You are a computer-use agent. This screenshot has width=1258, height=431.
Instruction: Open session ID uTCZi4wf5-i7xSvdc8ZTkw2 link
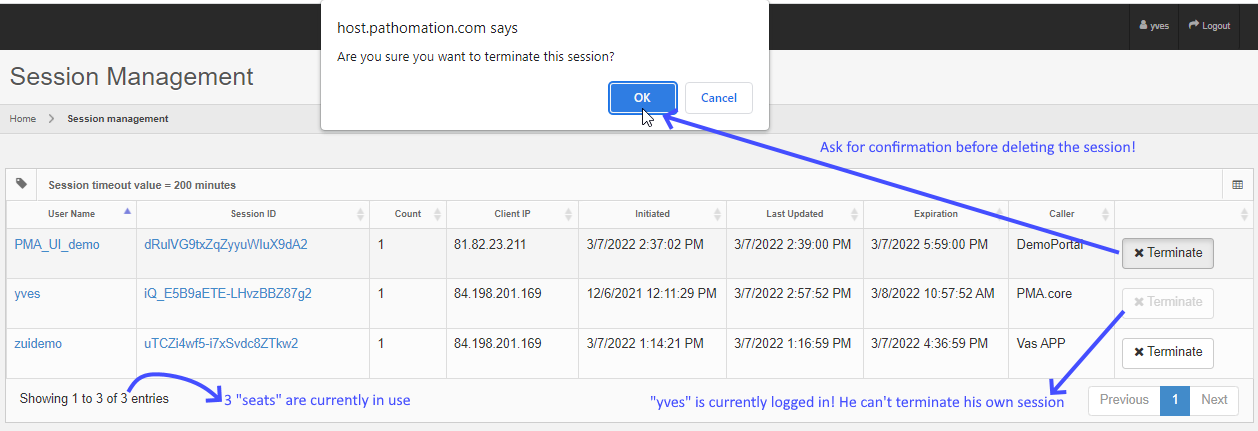(x=221, y=343)
